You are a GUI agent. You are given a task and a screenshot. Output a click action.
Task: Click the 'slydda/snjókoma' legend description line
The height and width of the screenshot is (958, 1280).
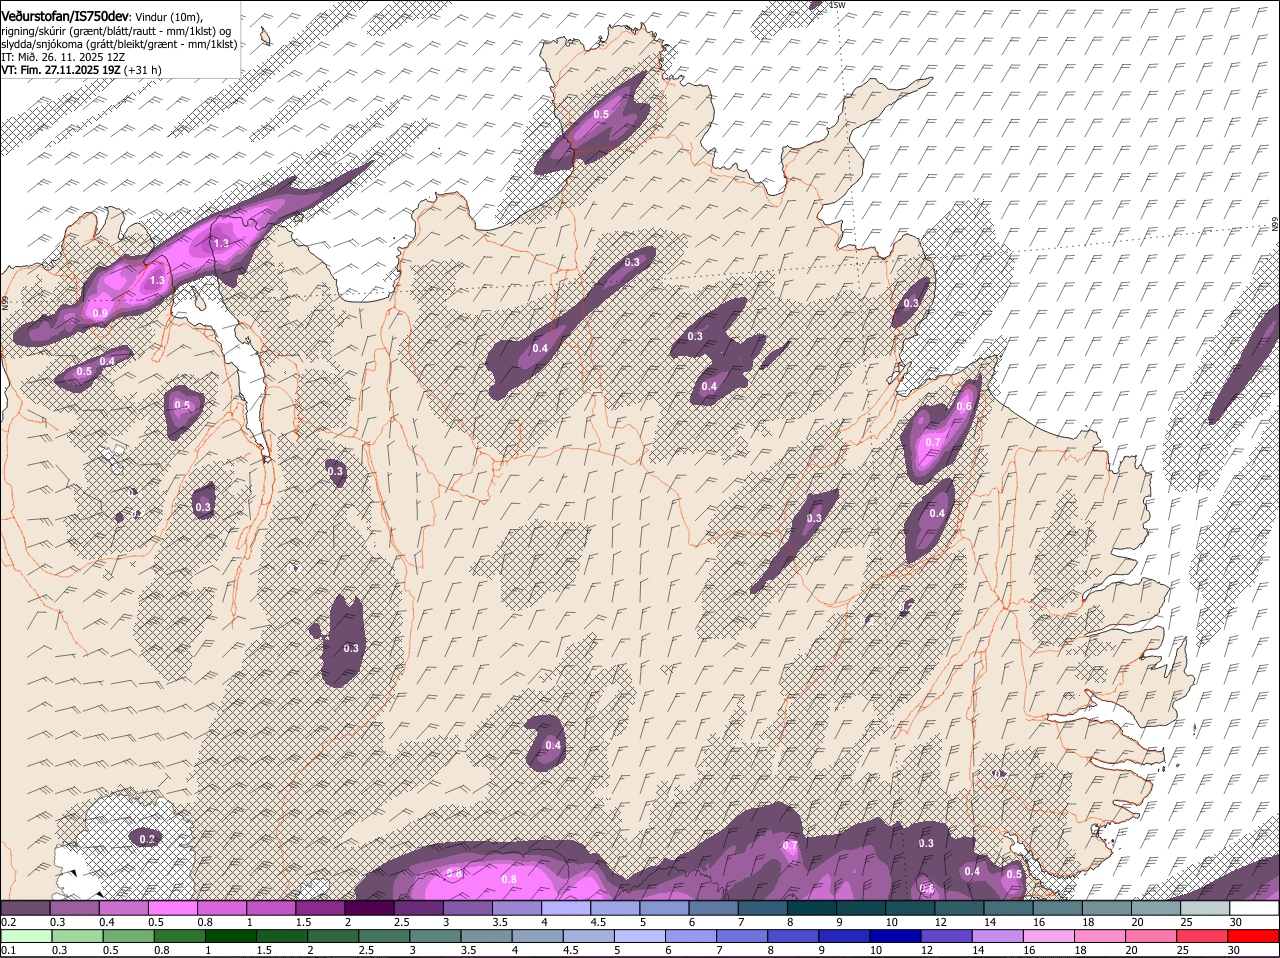pyautogui.click(x=119, y=44)
